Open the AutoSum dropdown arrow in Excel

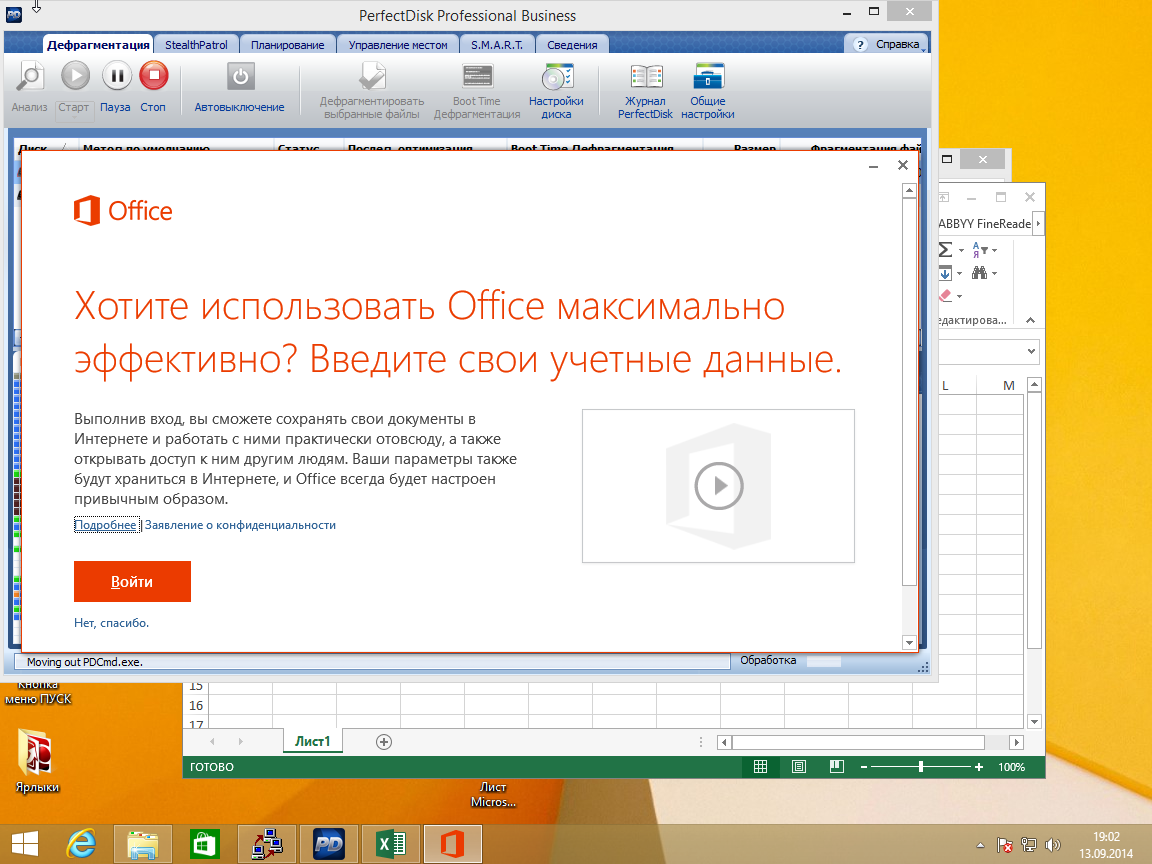961,251
